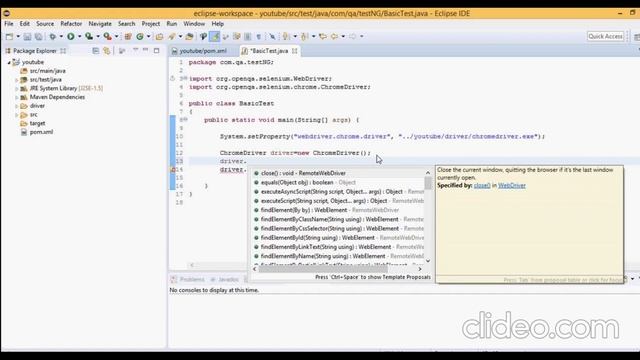Follow the WebDriver link in the Javadoc popup
640x360 pixels.
512,185
